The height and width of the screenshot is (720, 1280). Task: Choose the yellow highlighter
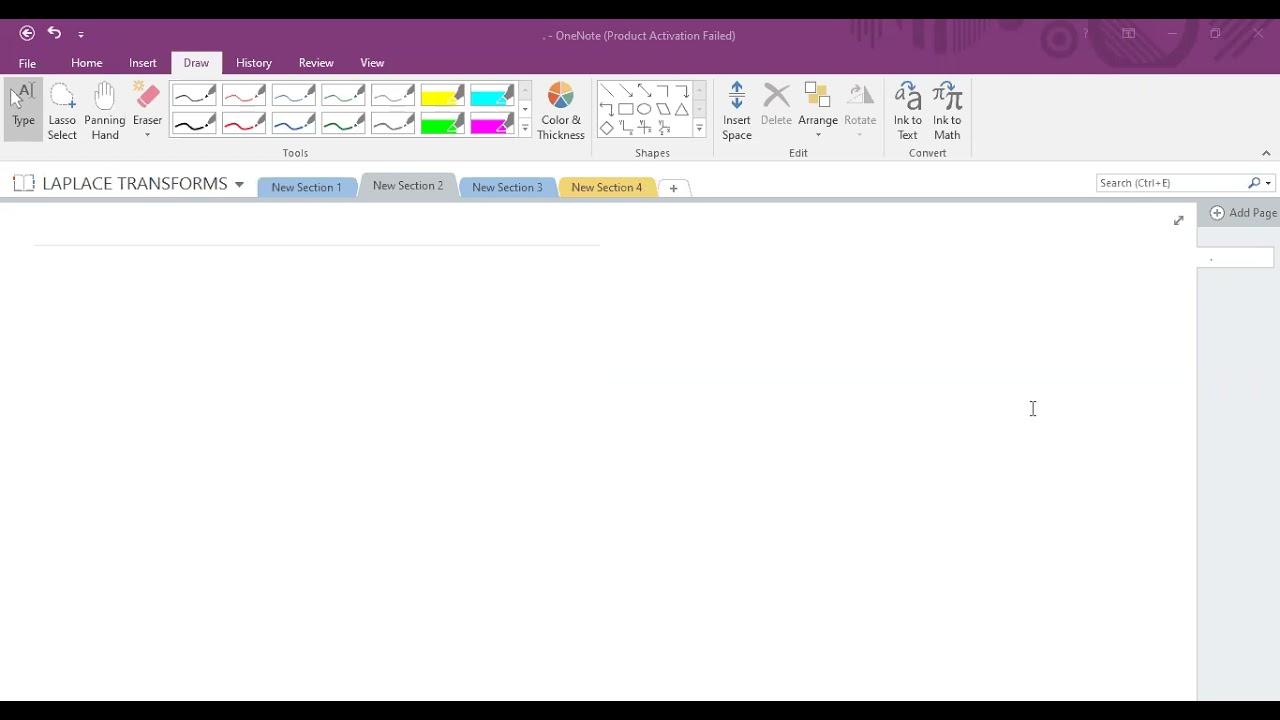coord(442,96)
